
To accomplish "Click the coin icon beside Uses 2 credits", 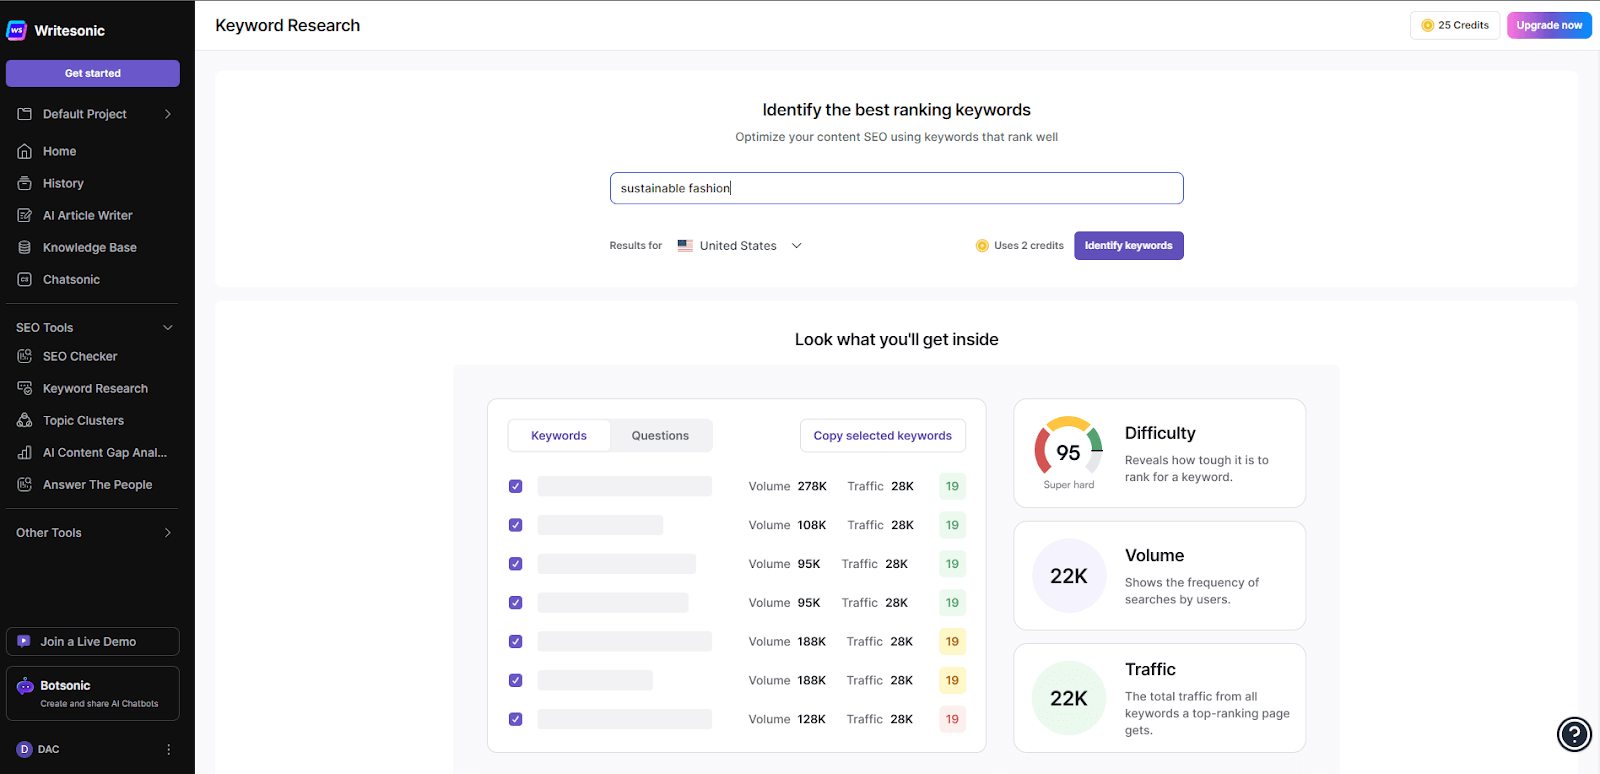I will 982,245.
